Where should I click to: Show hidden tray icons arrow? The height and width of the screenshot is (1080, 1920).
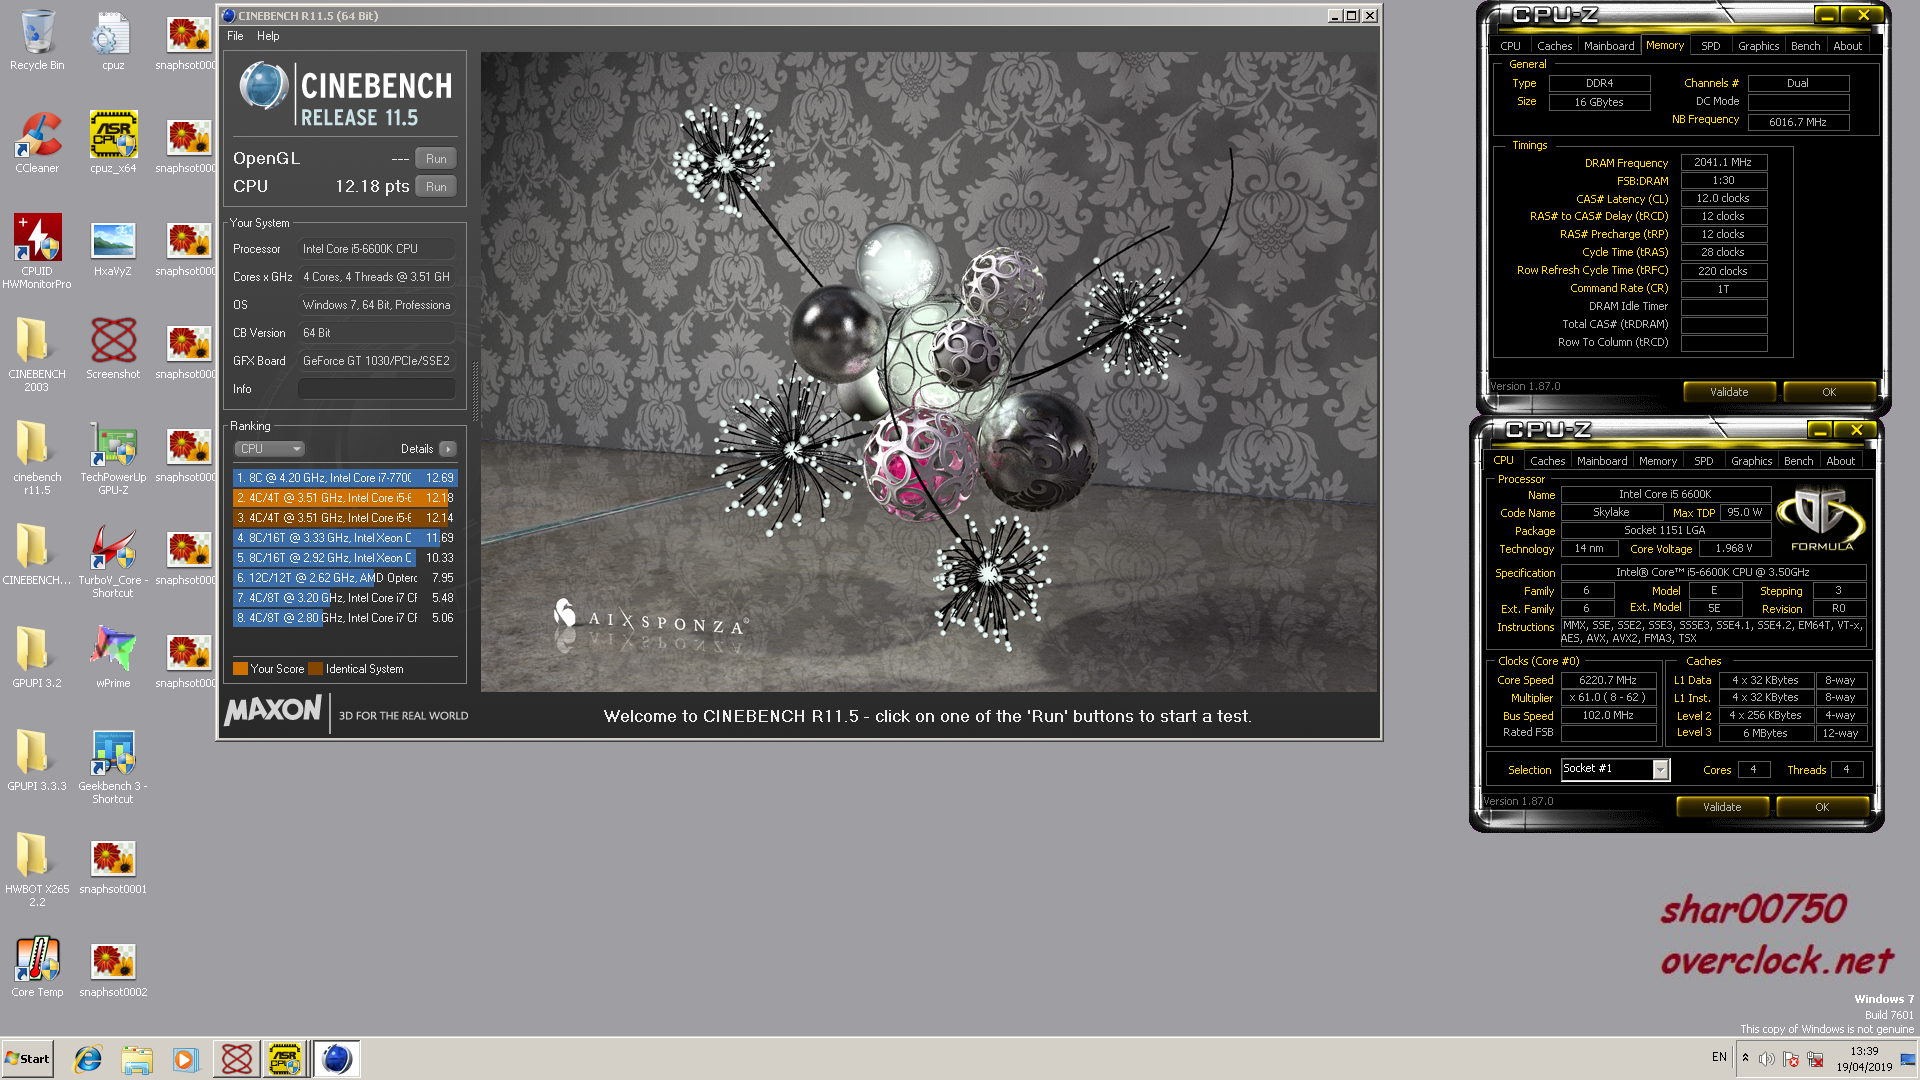[x=1745, y=1058]
